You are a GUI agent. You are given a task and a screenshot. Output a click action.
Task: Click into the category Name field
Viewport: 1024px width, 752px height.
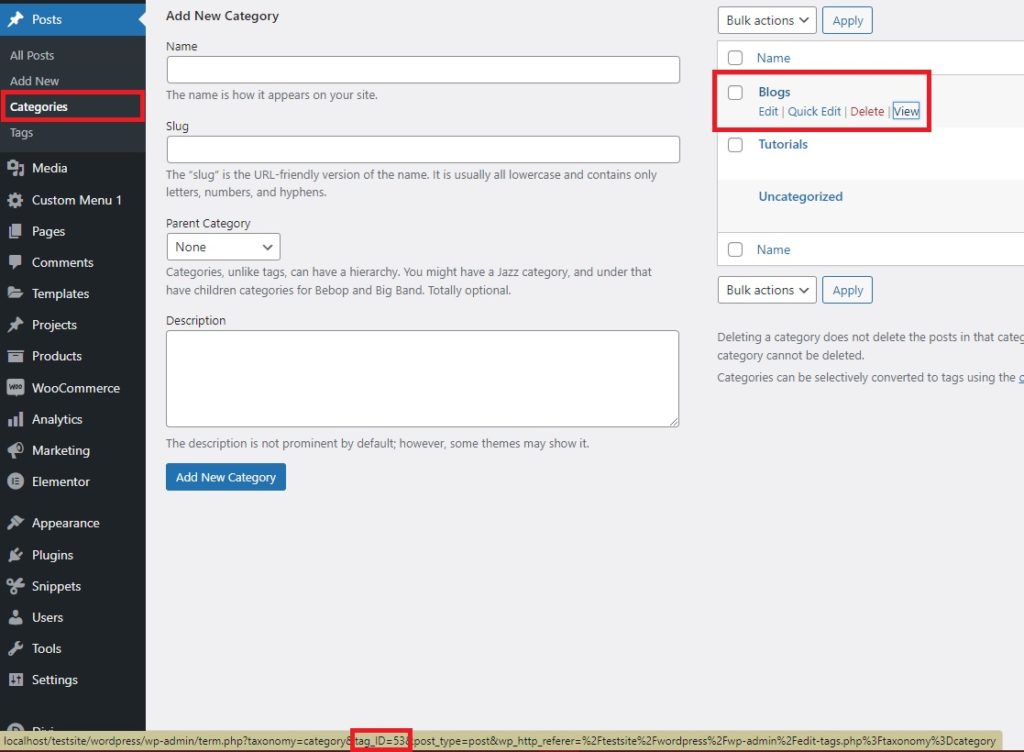tap(423, 70)
